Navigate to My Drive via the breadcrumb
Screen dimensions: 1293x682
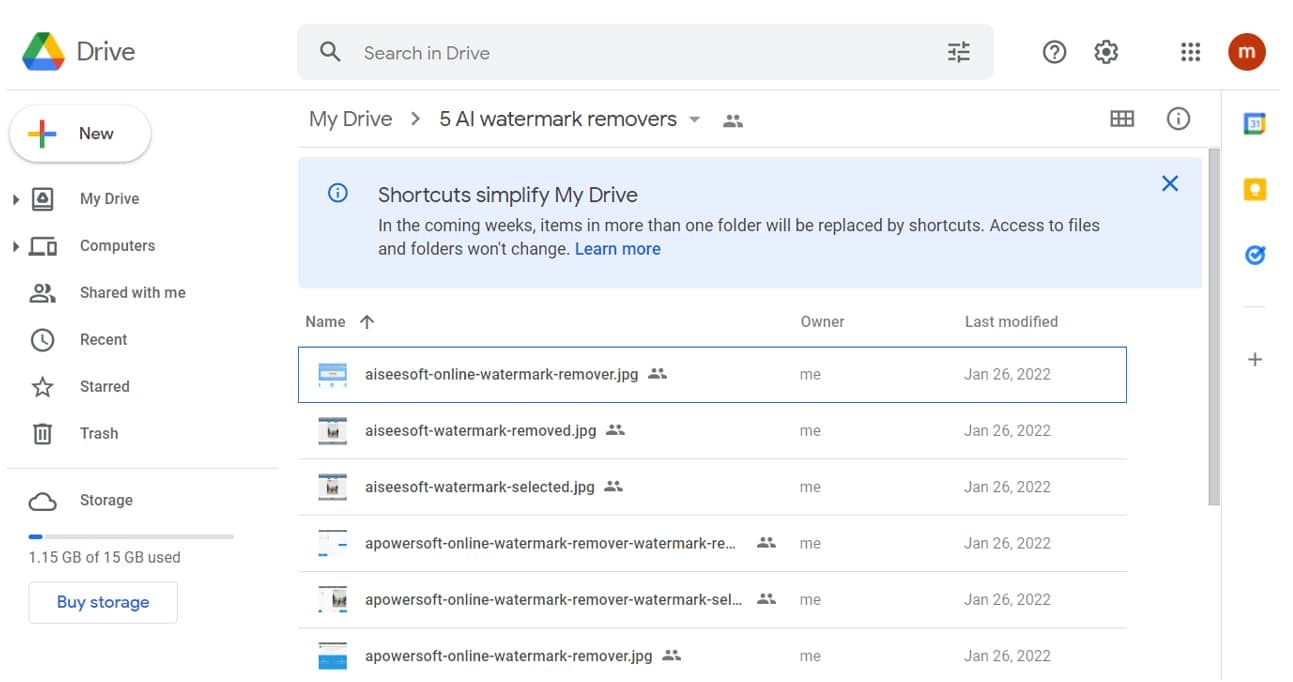click(x=350, y=118)
